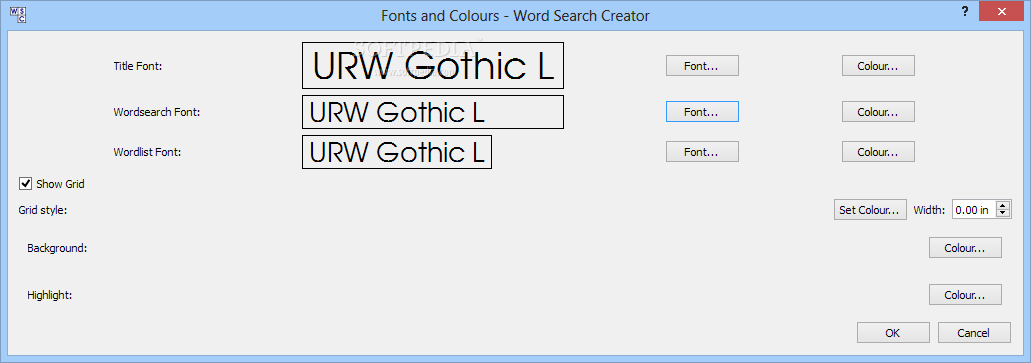Close the Fonts and Colours window
The image size is (1031, 363).
point(1002,12)
